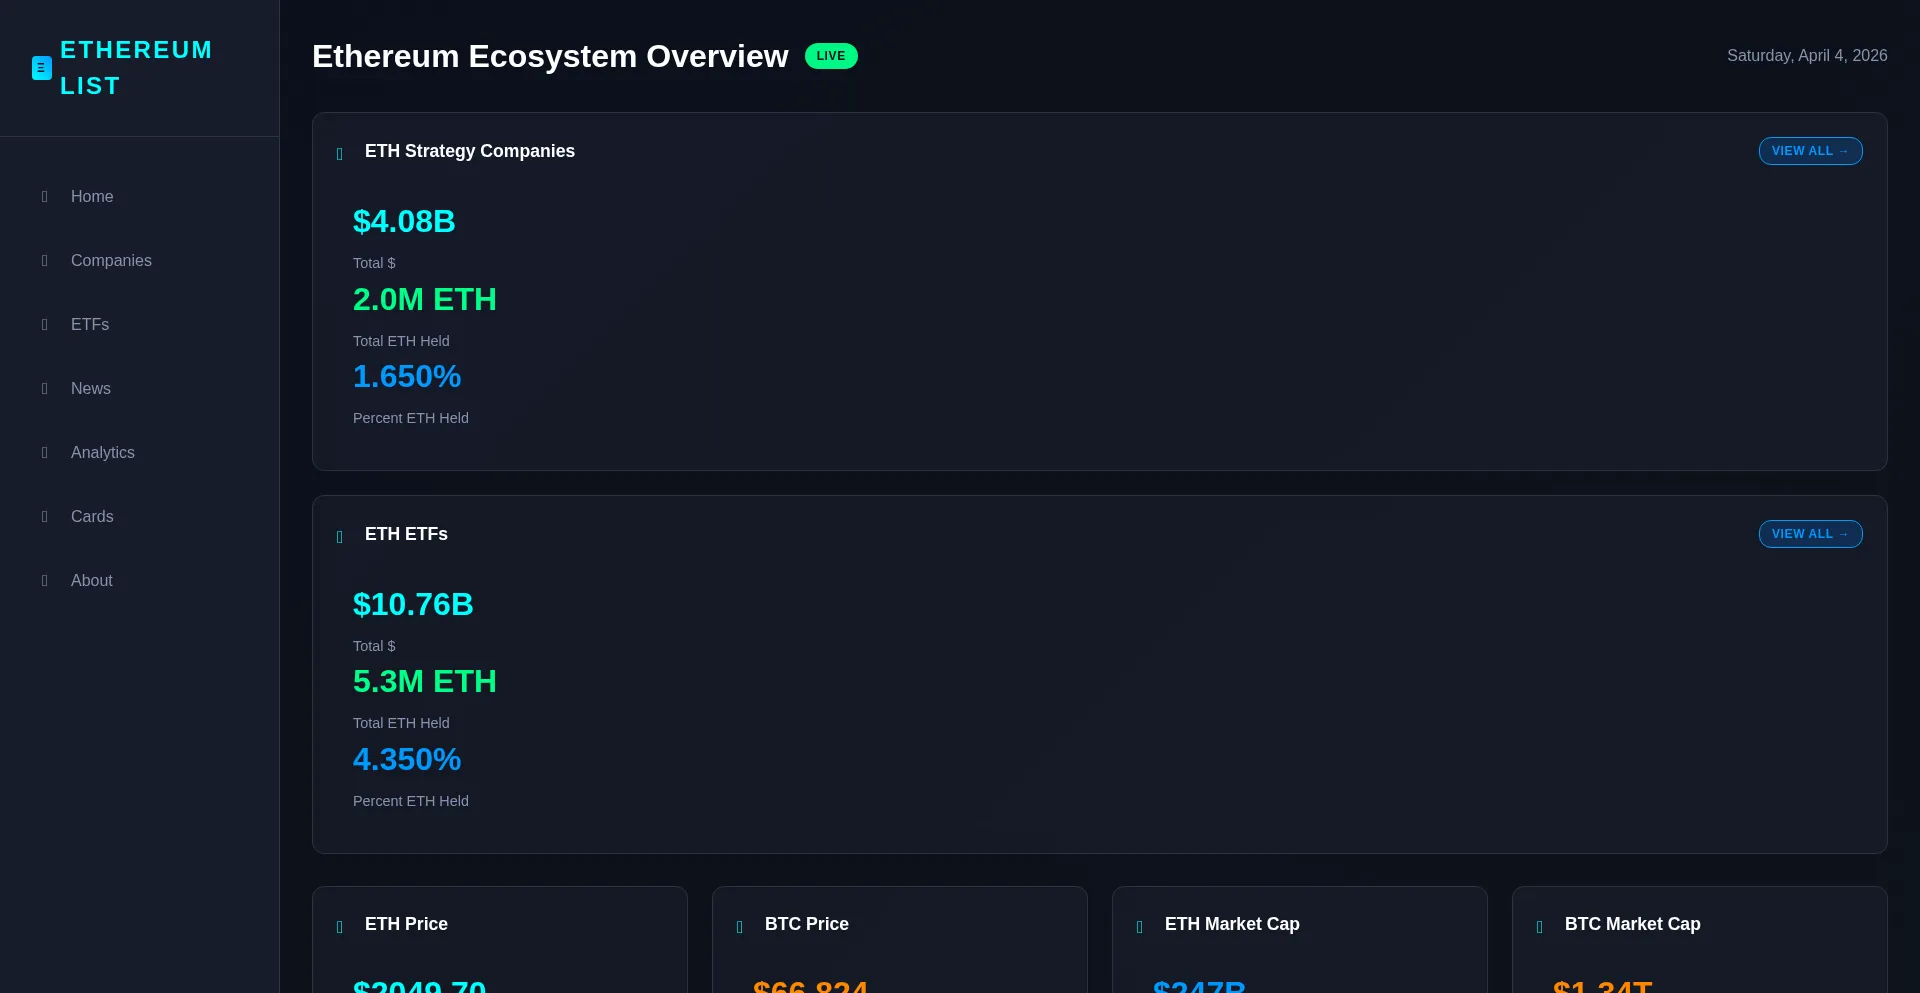Click the 1.650% percent value
This screenshot has width=1920, height=993.
point(407,376)
